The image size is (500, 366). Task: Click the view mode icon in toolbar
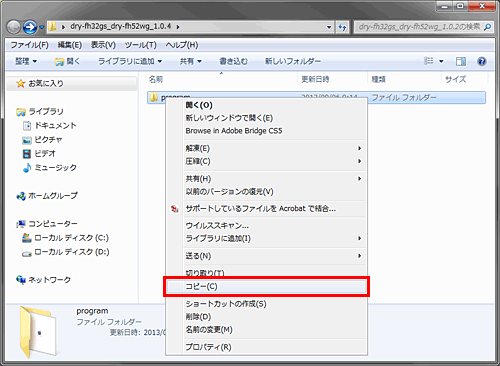click(x=429, y=61)
